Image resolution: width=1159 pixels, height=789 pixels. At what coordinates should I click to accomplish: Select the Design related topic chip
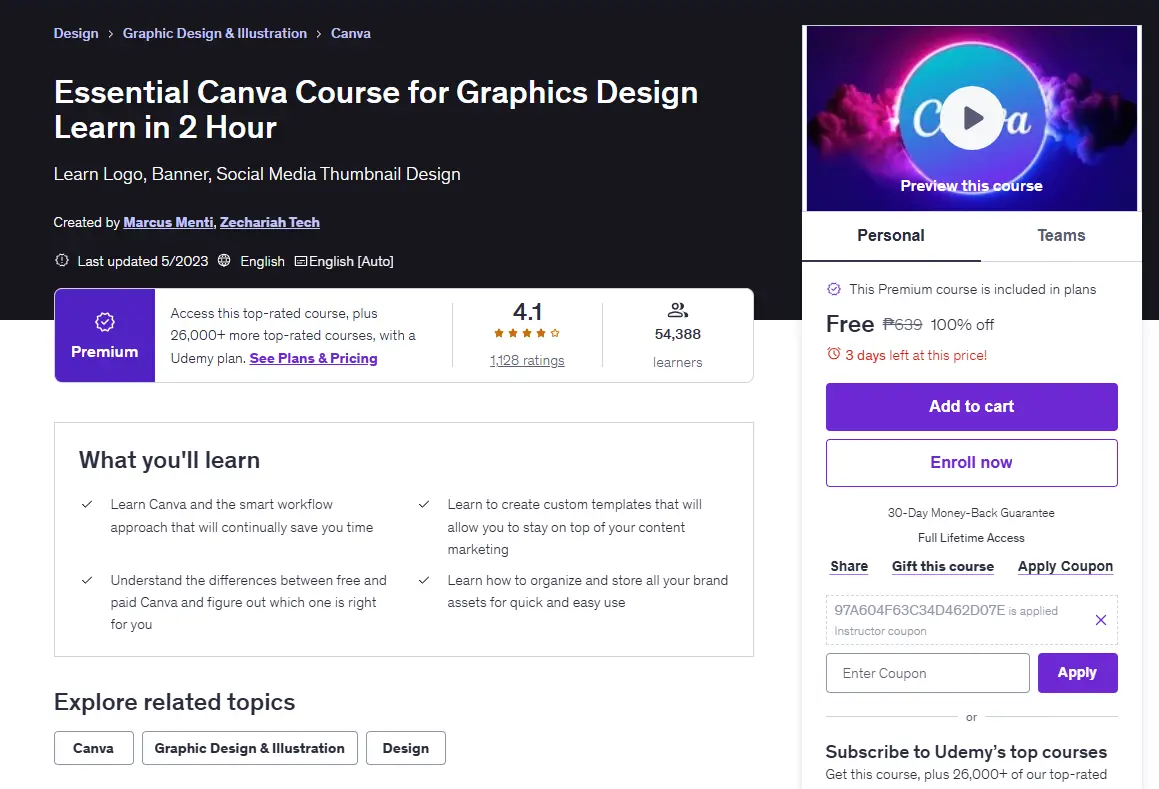pyautogui.click(x=406, y=748)
